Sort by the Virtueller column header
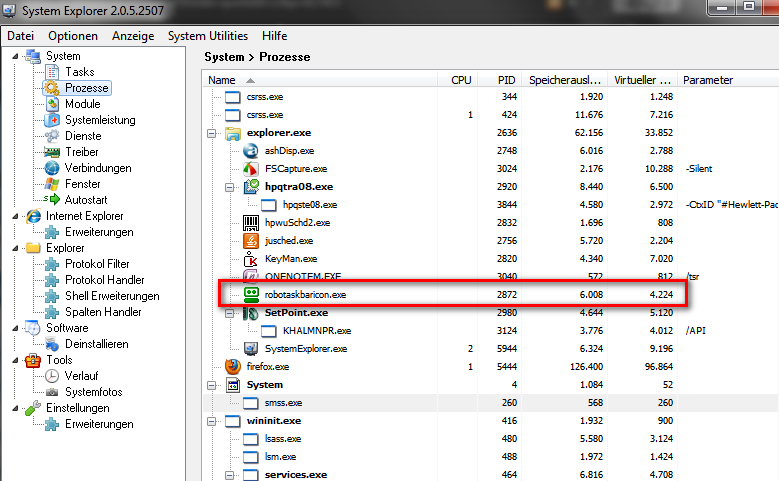Screen dimensions: 779x481 643,80
